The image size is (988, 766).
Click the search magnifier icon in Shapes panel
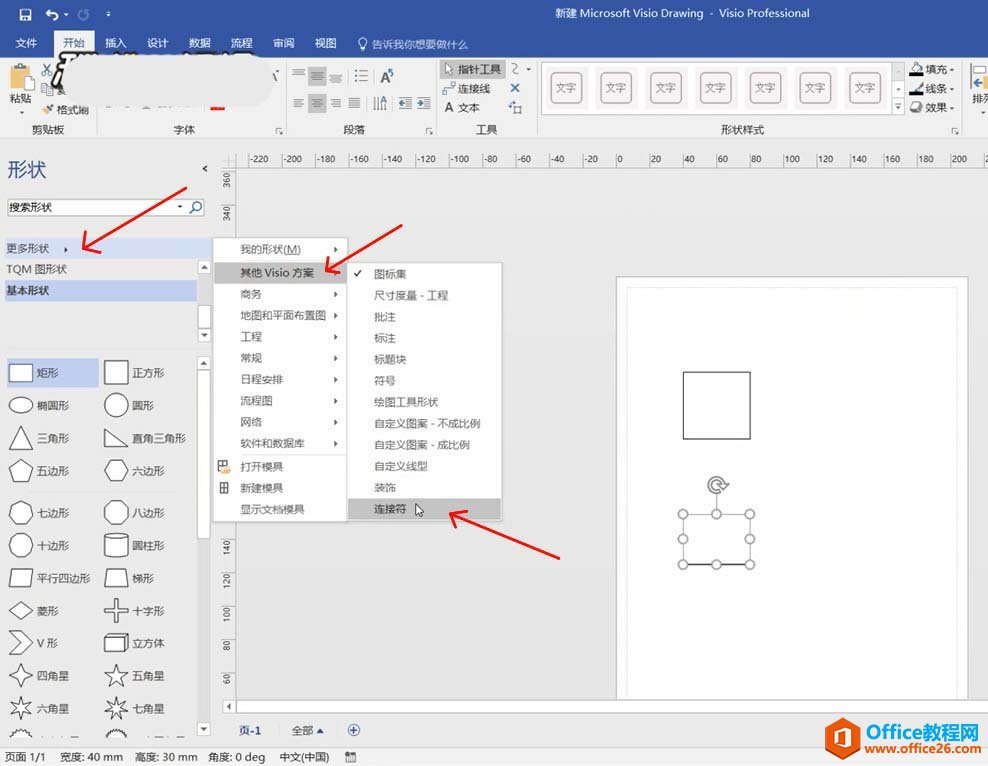[196, 207]
